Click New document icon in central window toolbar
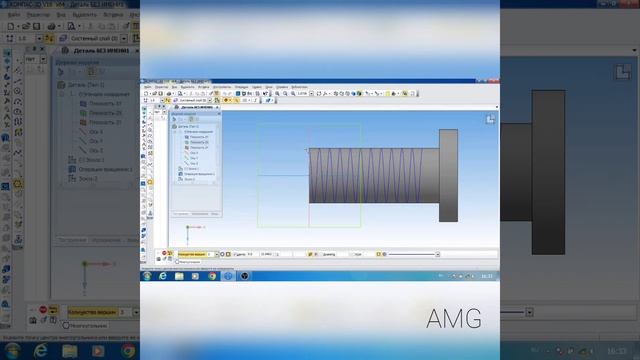This screenshot has width=640, height=360. pyautogui.click(x=146, y=93)
